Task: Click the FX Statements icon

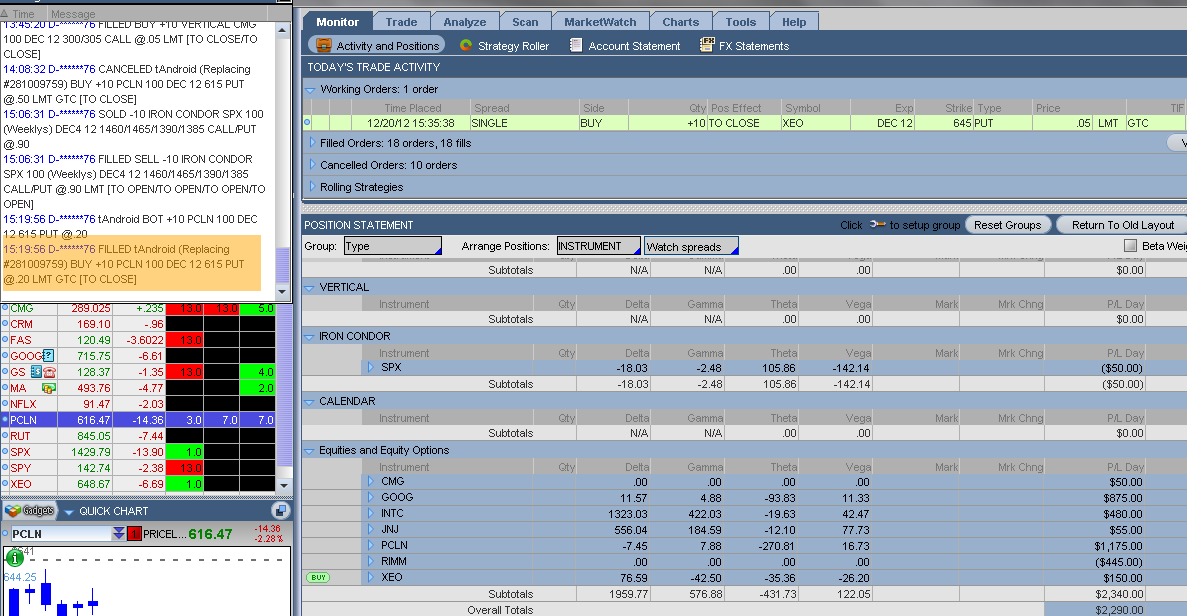Action: click(708, 45)
